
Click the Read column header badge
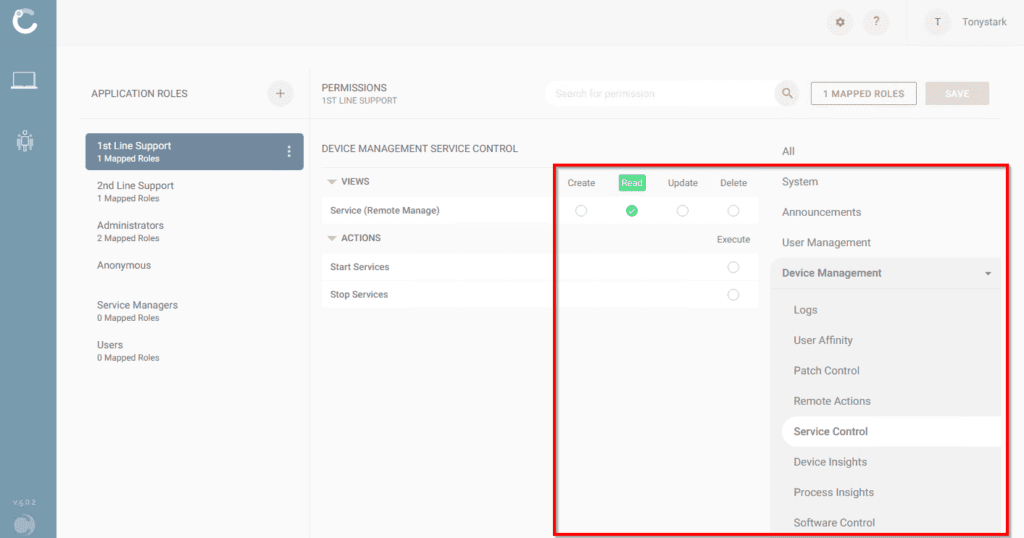(632, 183)
